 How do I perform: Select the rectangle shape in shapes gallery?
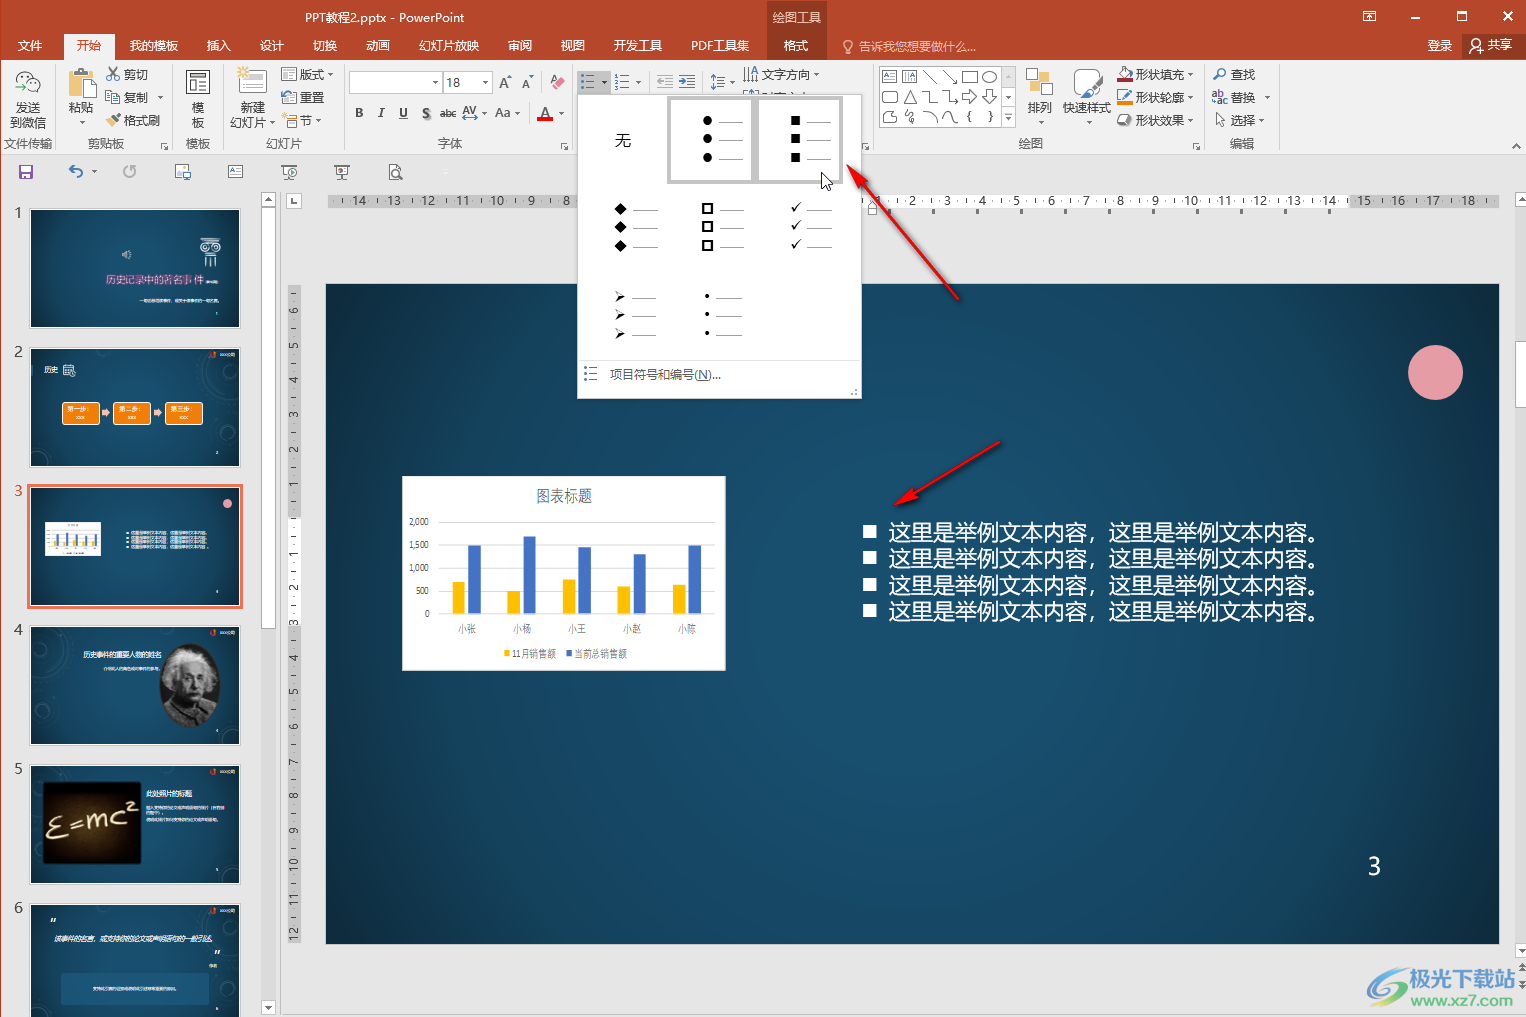[969, 77]
